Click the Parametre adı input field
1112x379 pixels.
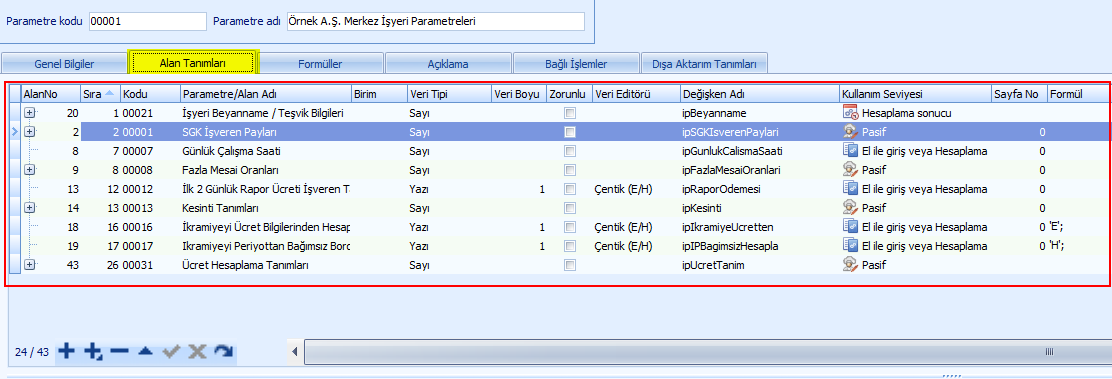[435, 21]
